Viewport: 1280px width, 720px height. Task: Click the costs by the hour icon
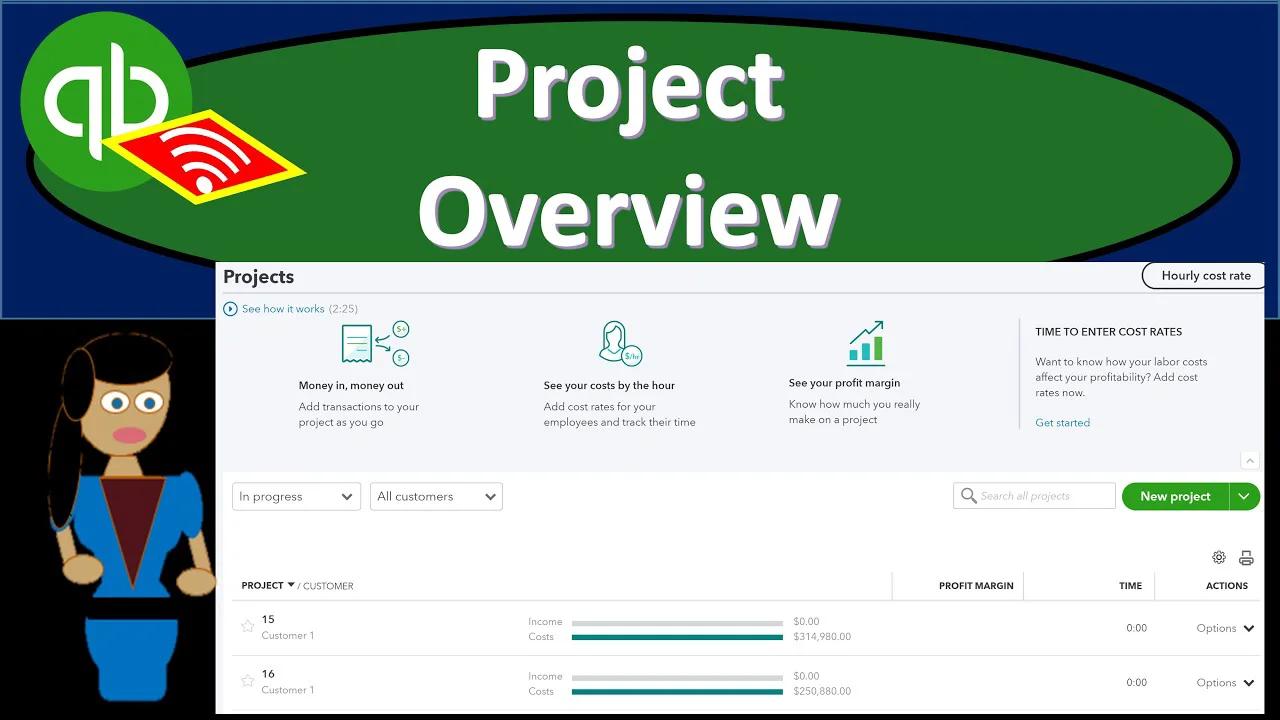(x=620, y=341)
